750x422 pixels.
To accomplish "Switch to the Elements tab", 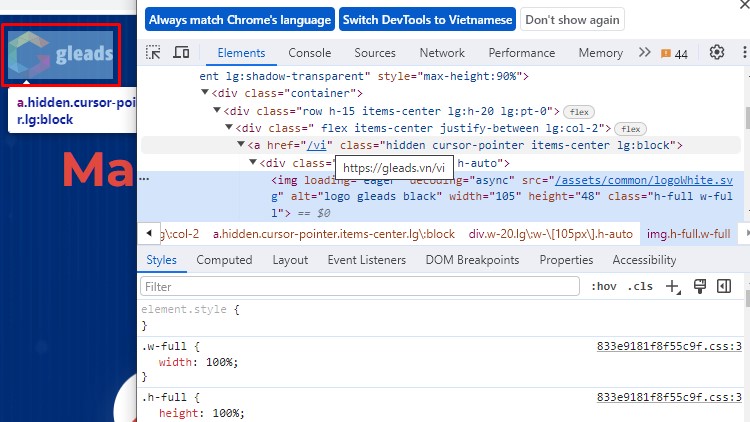I will (241, 53).
